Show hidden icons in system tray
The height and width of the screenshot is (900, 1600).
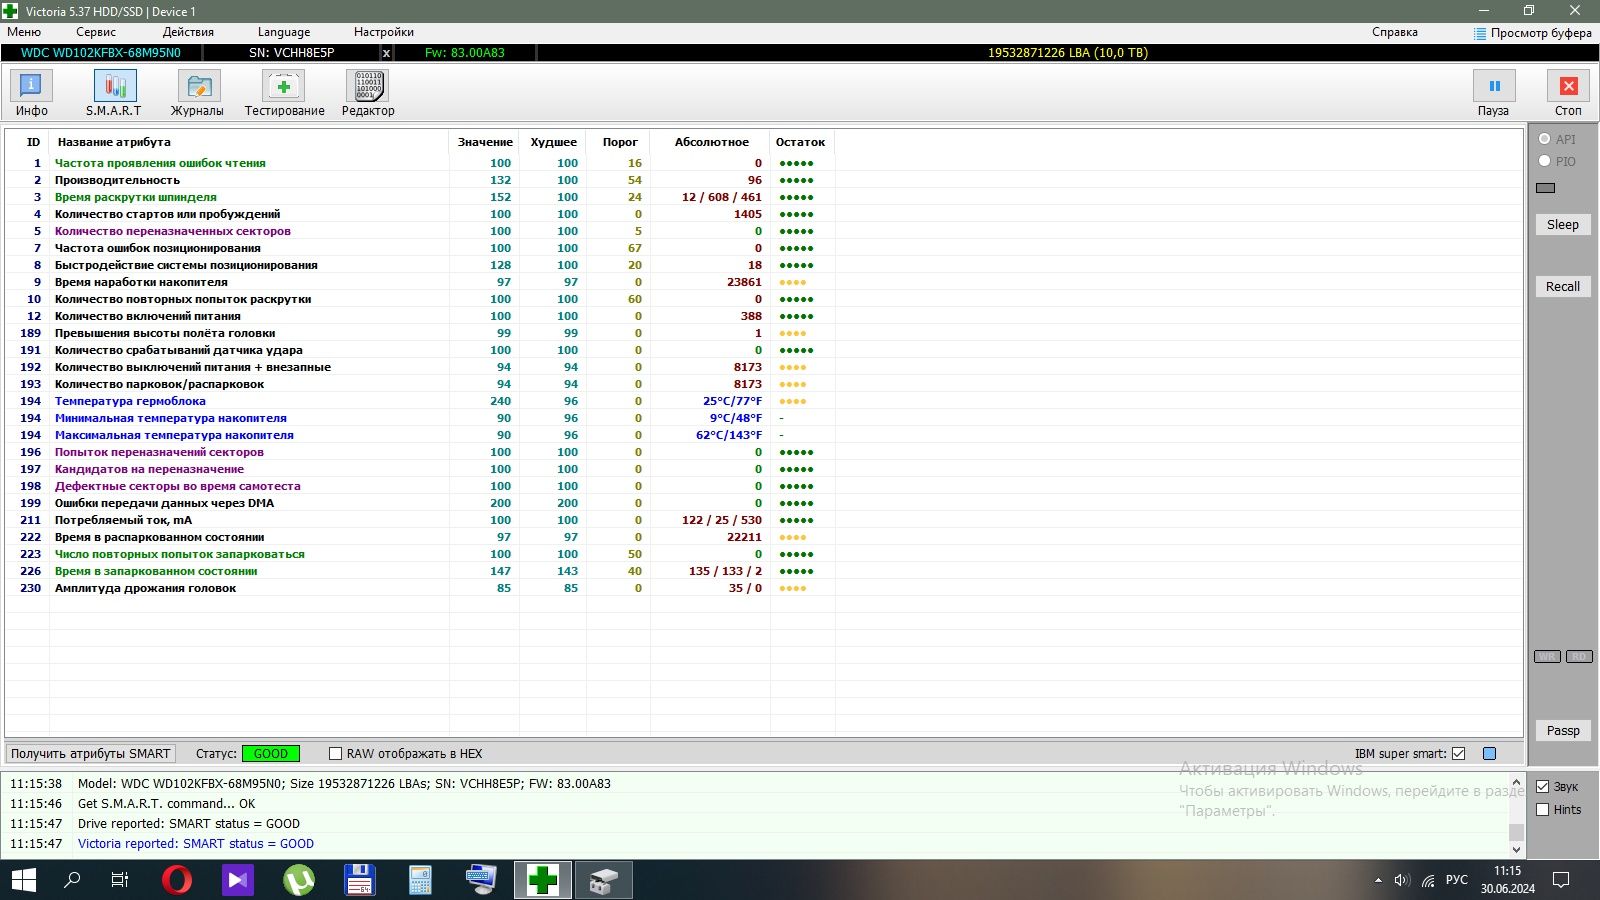pos(1378,880)
